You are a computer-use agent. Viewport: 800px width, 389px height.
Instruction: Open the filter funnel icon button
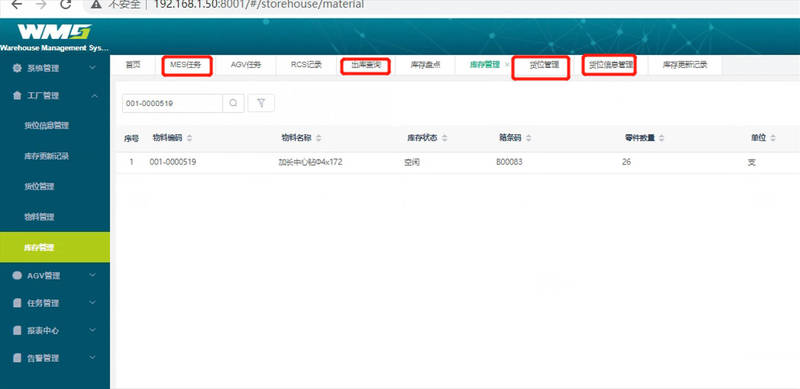(261, 103)
